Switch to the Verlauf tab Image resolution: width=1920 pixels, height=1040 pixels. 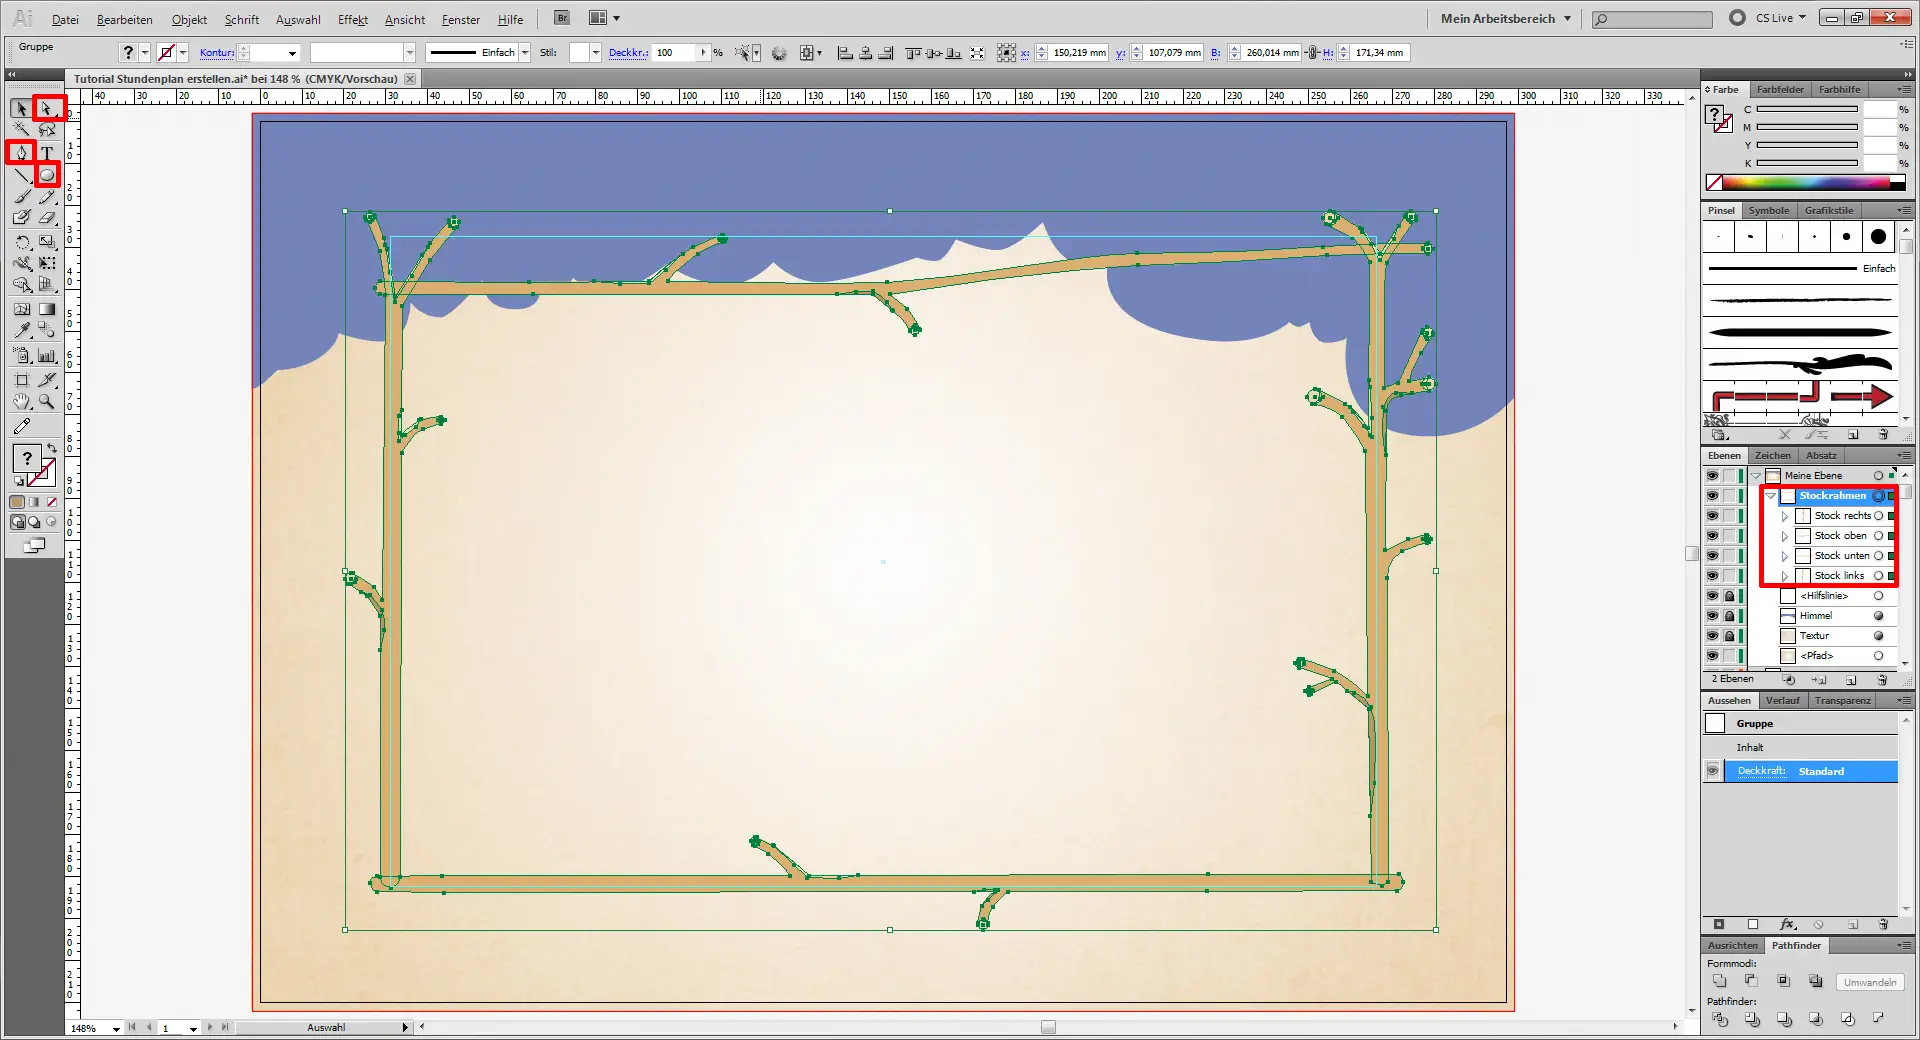(1782, 700)
